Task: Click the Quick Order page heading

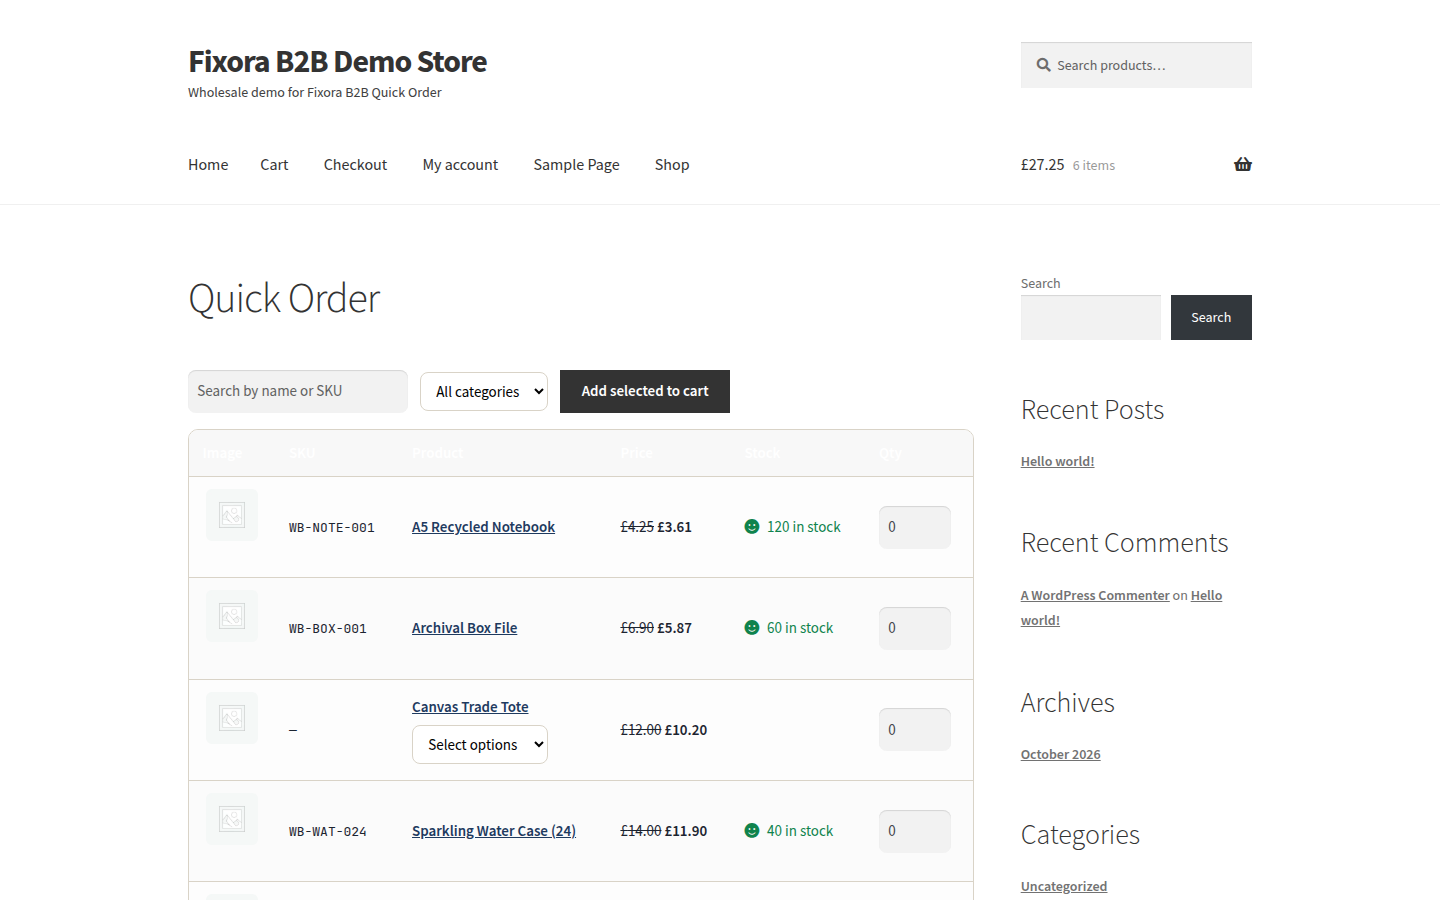Action: 284,298
